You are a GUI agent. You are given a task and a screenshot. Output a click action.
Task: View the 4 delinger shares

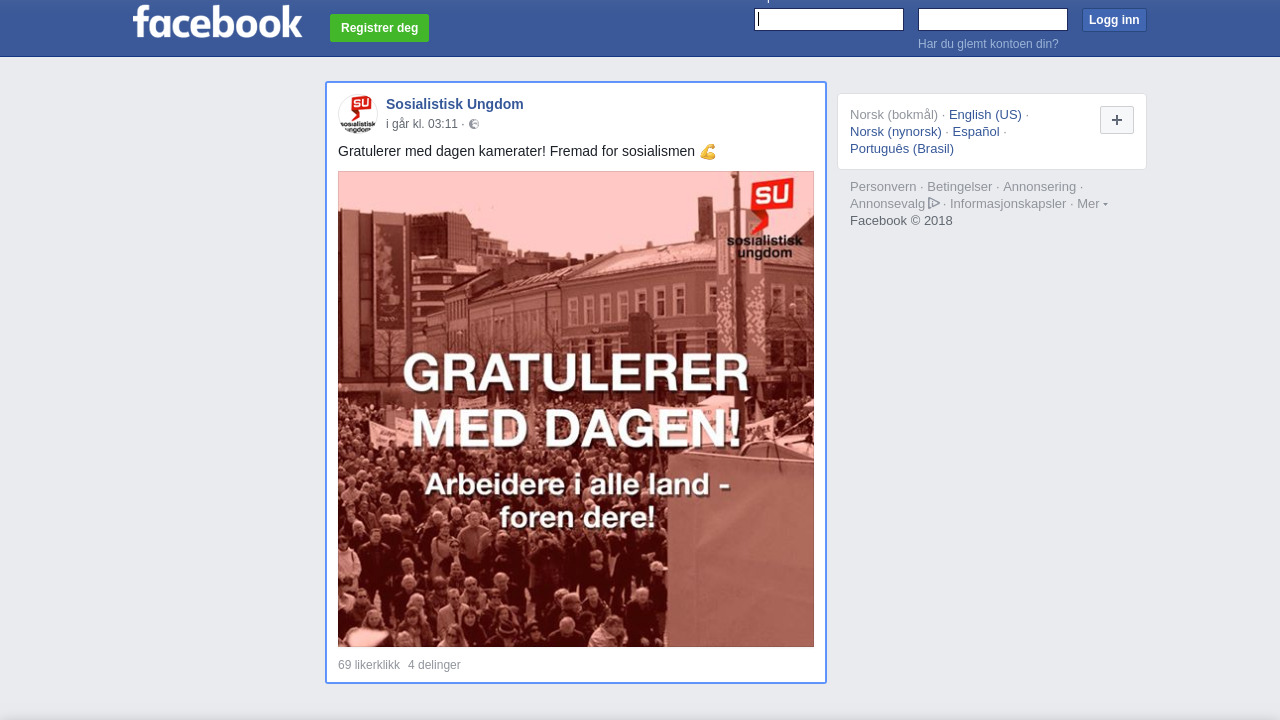[434, 665]
